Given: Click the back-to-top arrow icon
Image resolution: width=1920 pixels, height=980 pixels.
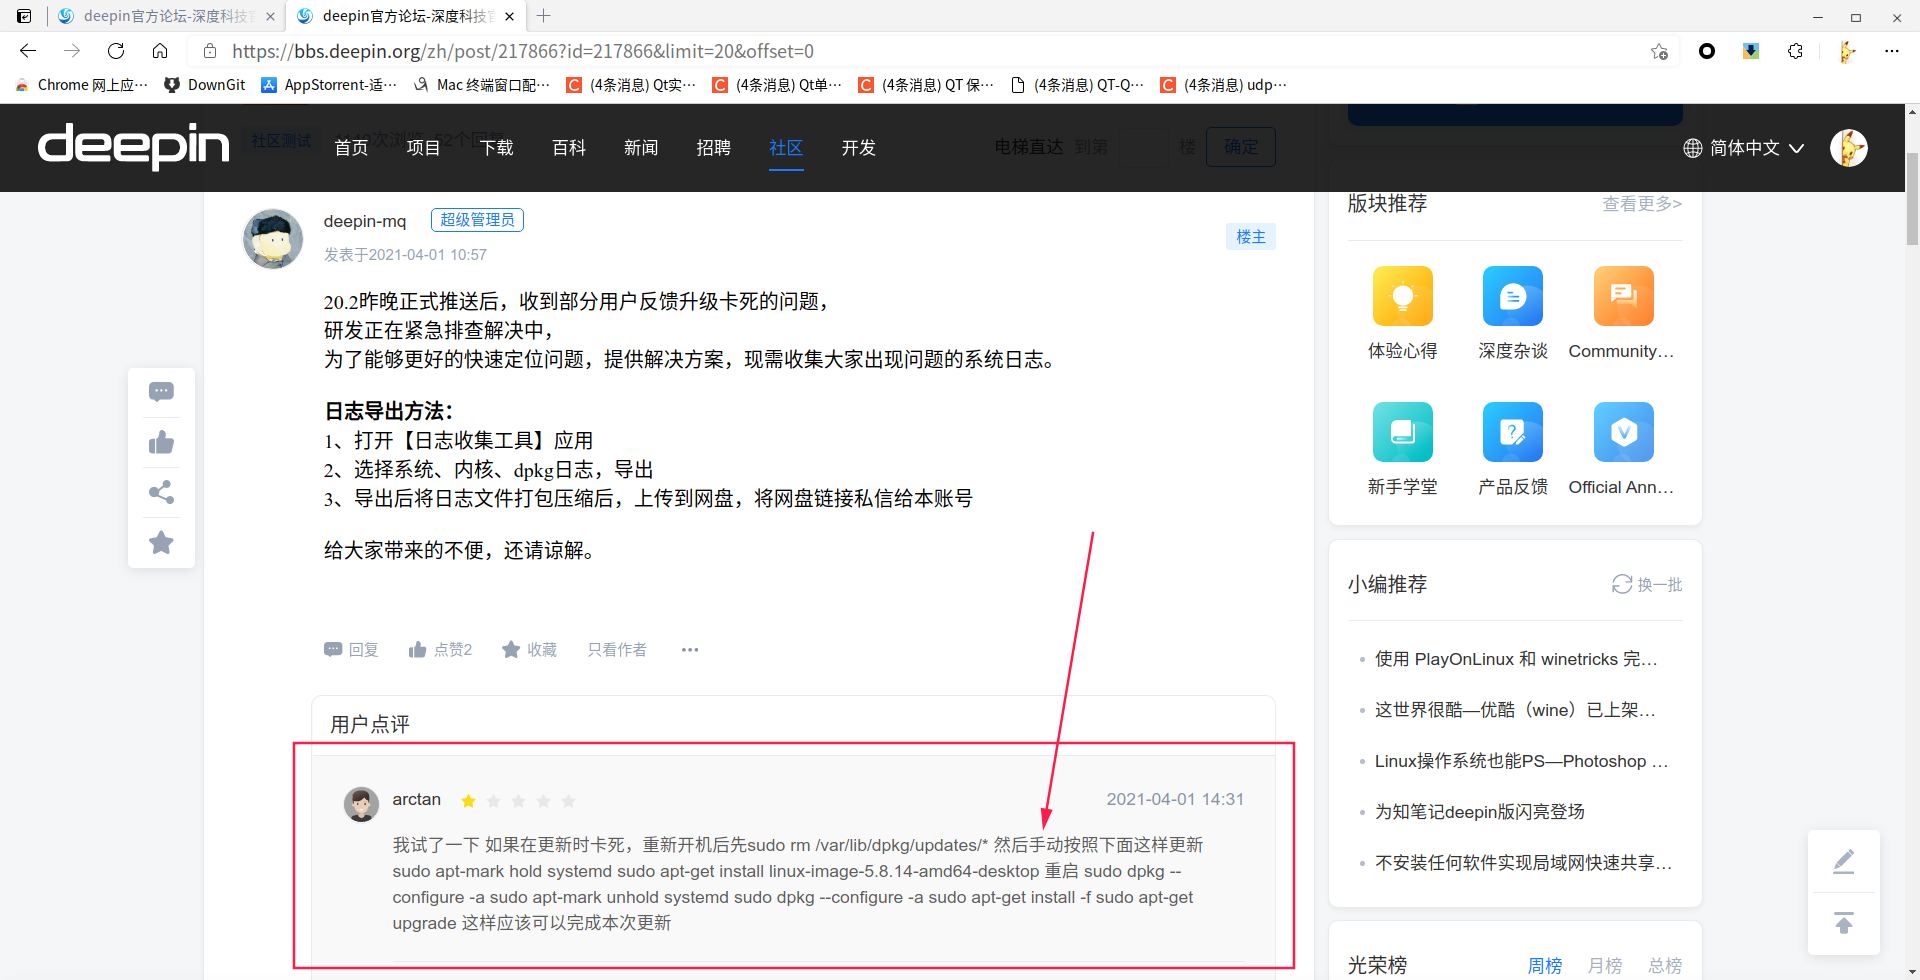Looking at the screenshot, I should pos(1844,923).
